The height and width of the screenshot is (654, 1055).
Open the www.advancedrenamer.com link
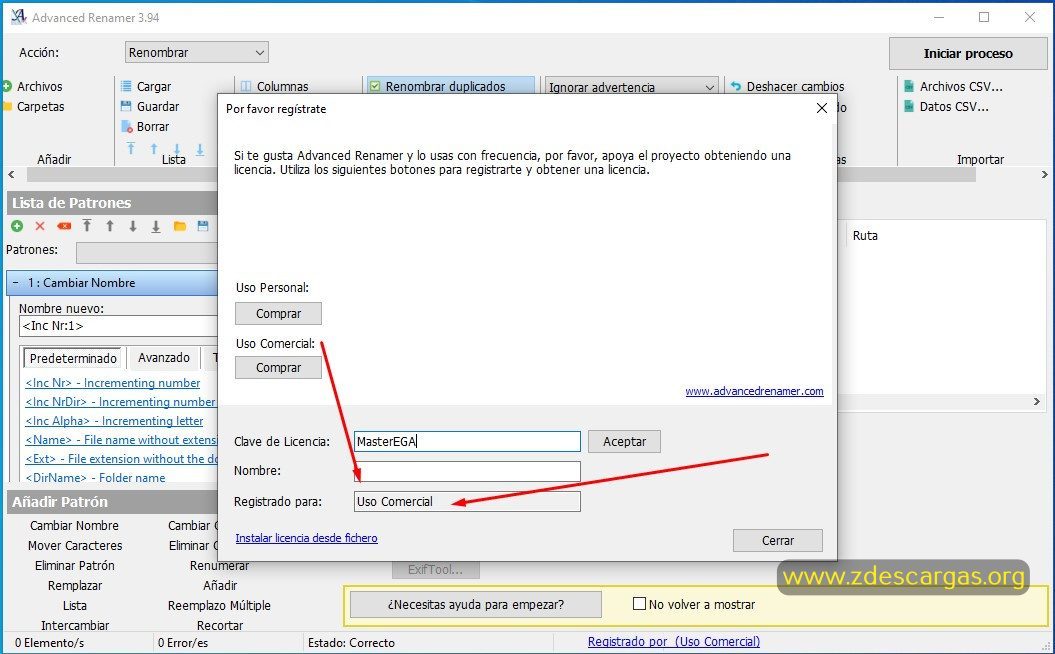click(754, 391)
